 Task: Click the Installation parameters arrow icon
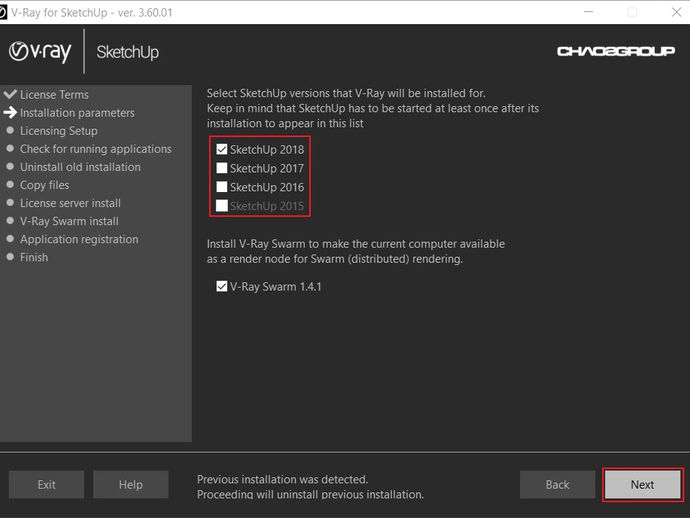tap(10, 113)
